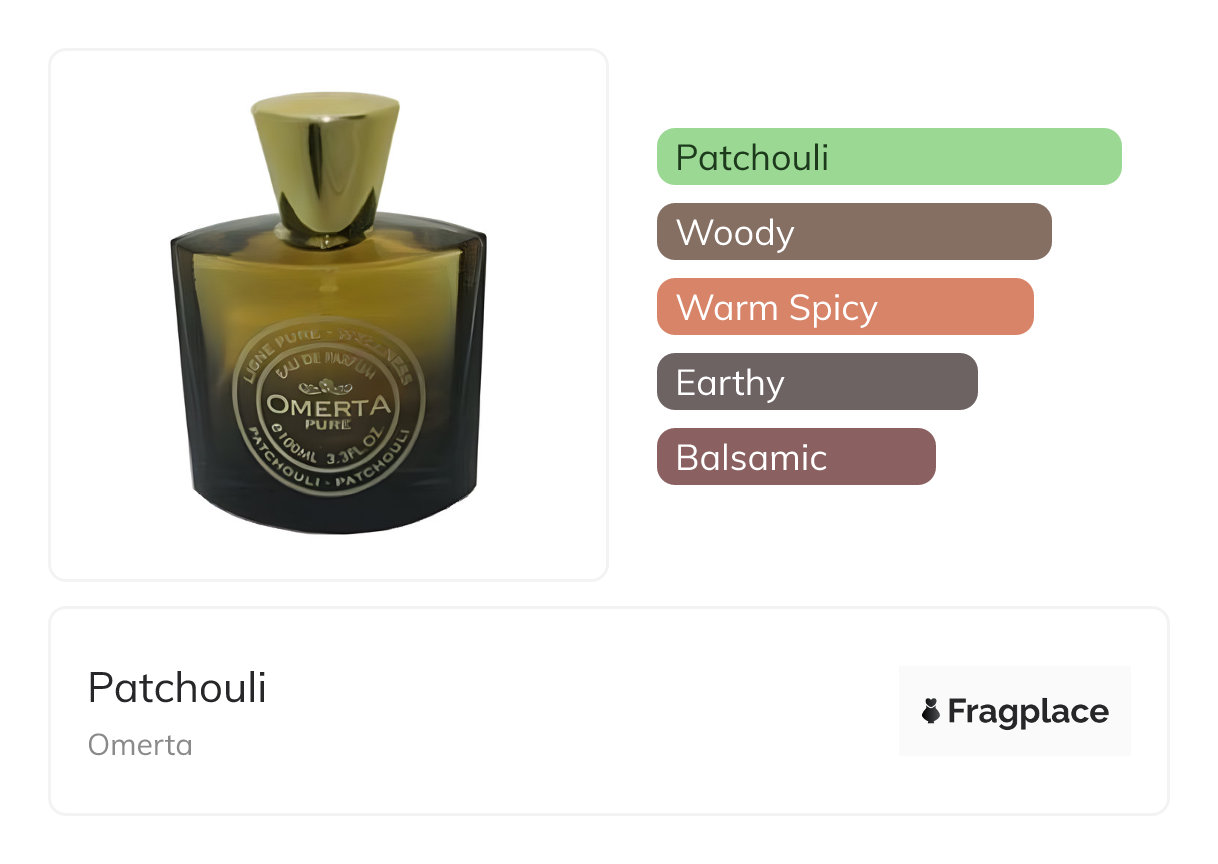Click the maroon Balsamic accord bar

(796, 457)
